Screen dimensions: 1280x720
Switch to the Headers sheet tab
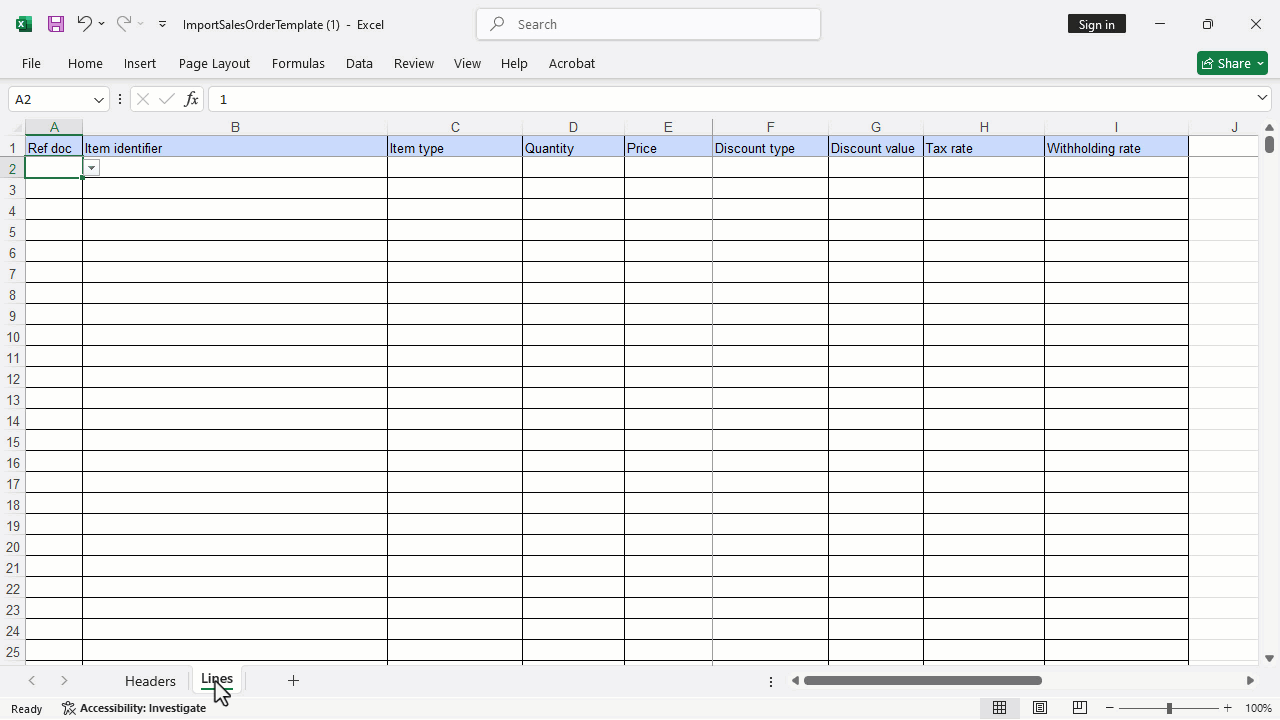[x=150, y=681]
